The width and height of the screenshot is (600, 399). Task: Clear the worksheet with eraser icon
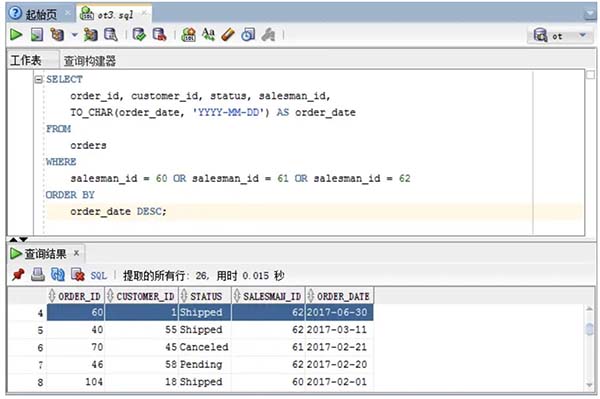click(228, 35)
